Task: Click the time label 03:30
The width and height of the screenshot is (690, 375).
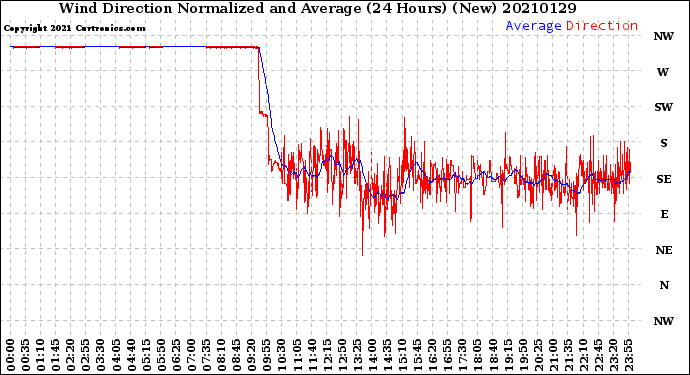Action: click(x=101, y=355)
